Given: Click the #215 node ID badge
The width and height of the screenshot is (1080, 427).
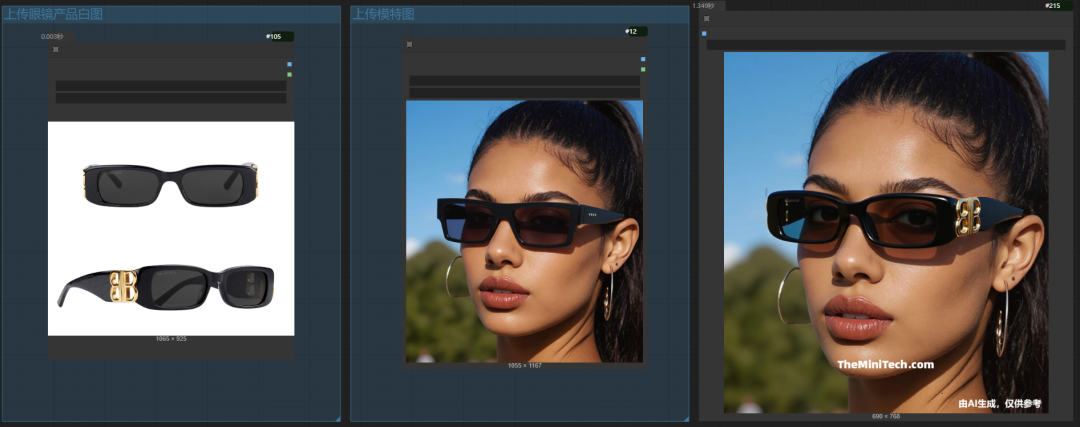Looking at the screenshot, I should click(x=1052, y=6).
